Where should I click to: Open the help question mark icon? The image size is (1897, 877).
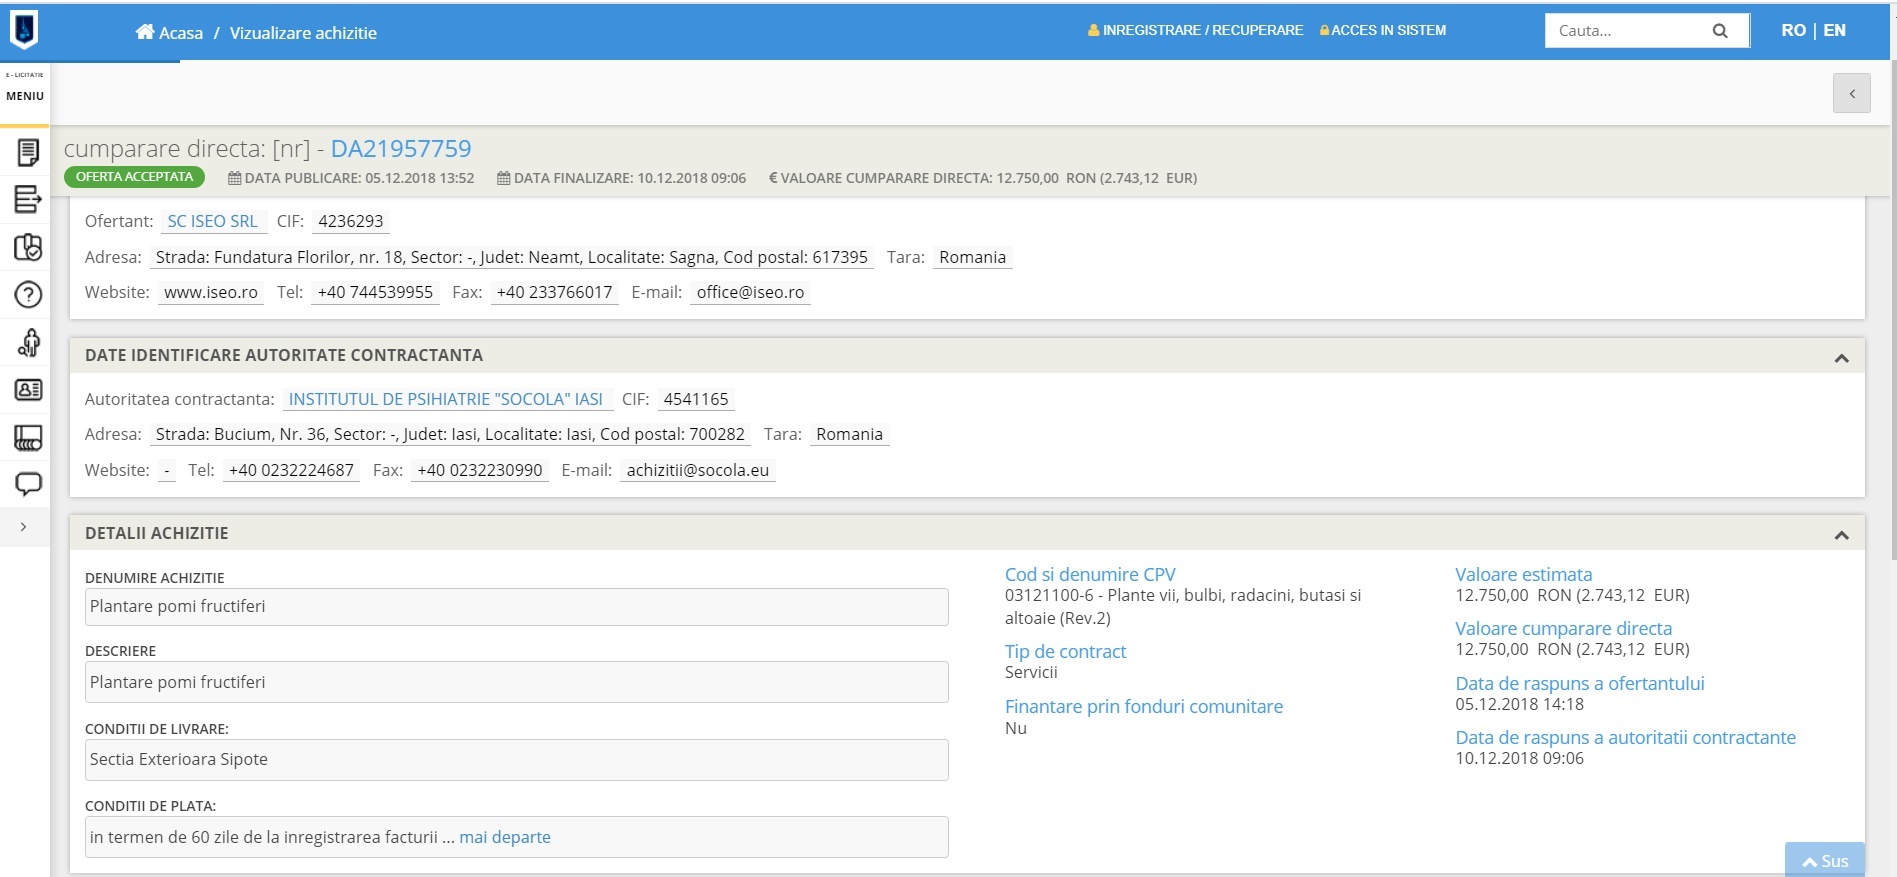[x=28, y=294]
